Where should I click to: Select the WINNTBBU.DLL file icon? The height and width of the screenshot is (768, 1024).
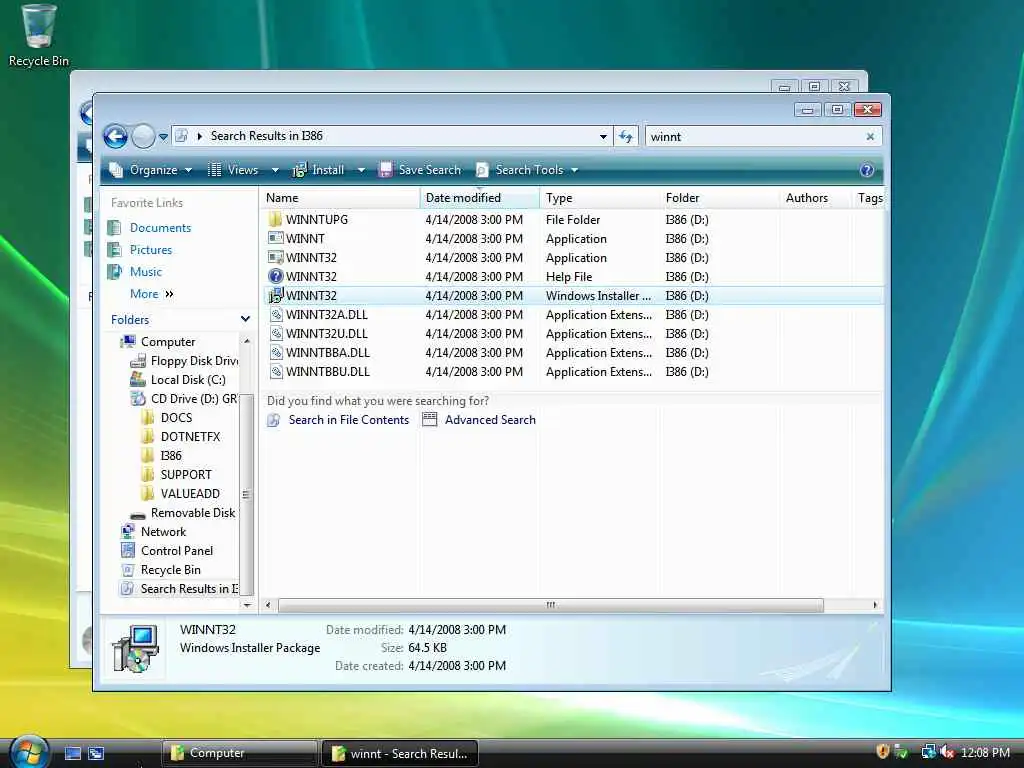click(276, 372)
